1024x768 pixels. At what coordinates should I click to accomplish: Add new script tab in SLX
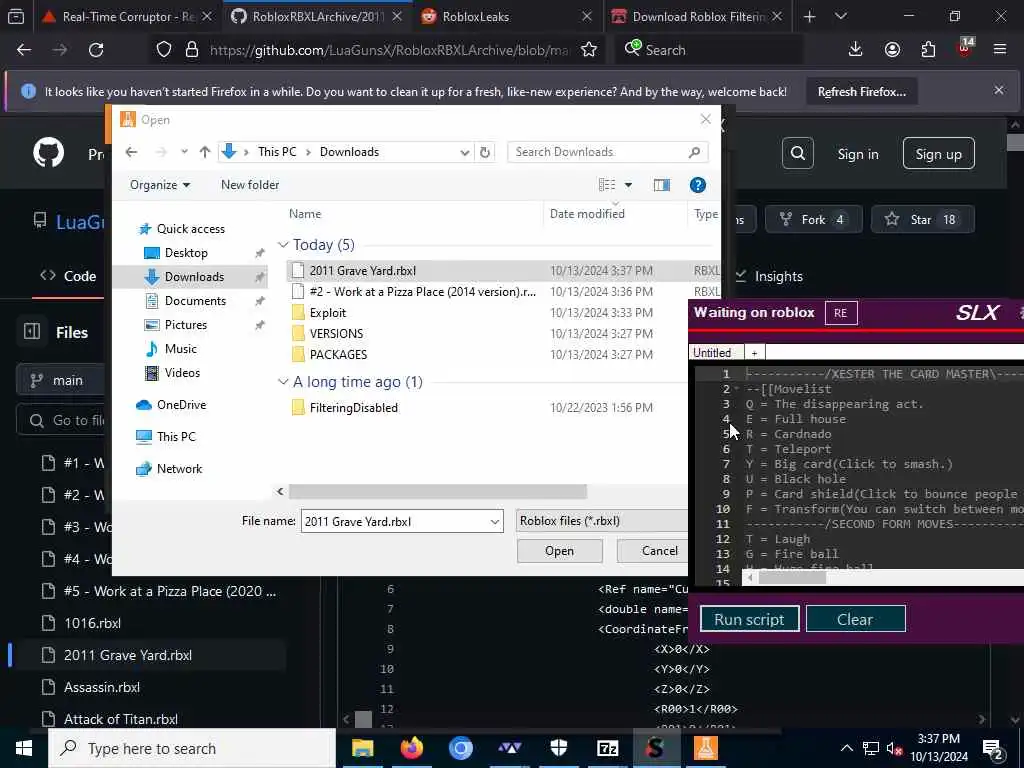[754, 353]
